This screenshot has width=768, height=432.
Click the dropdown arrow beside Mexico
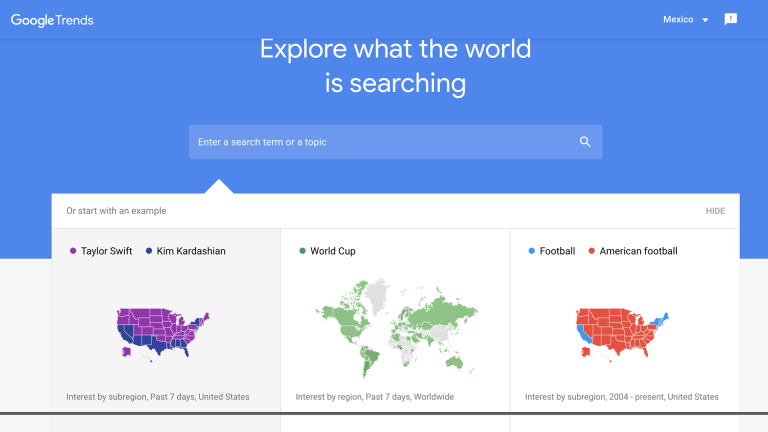point(705,20)
